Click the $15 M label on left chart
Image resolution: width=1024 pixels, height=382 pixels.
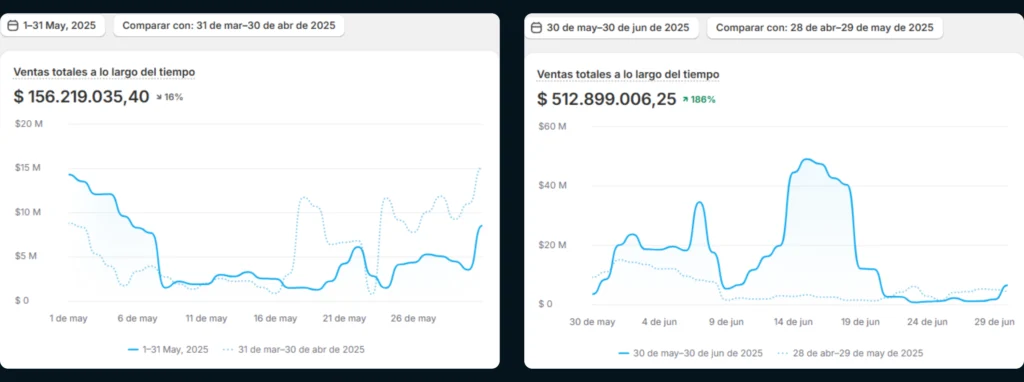(27, 168)
